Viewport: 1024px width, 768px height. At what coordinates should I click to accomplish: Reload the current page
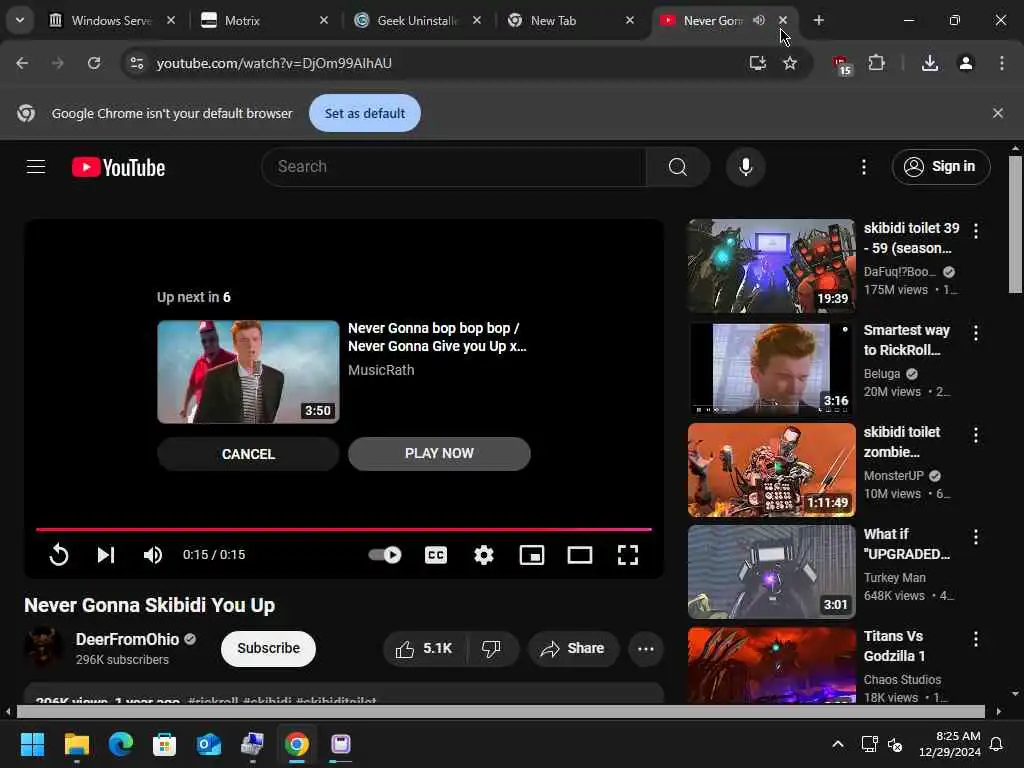click(x=94, y=63)
